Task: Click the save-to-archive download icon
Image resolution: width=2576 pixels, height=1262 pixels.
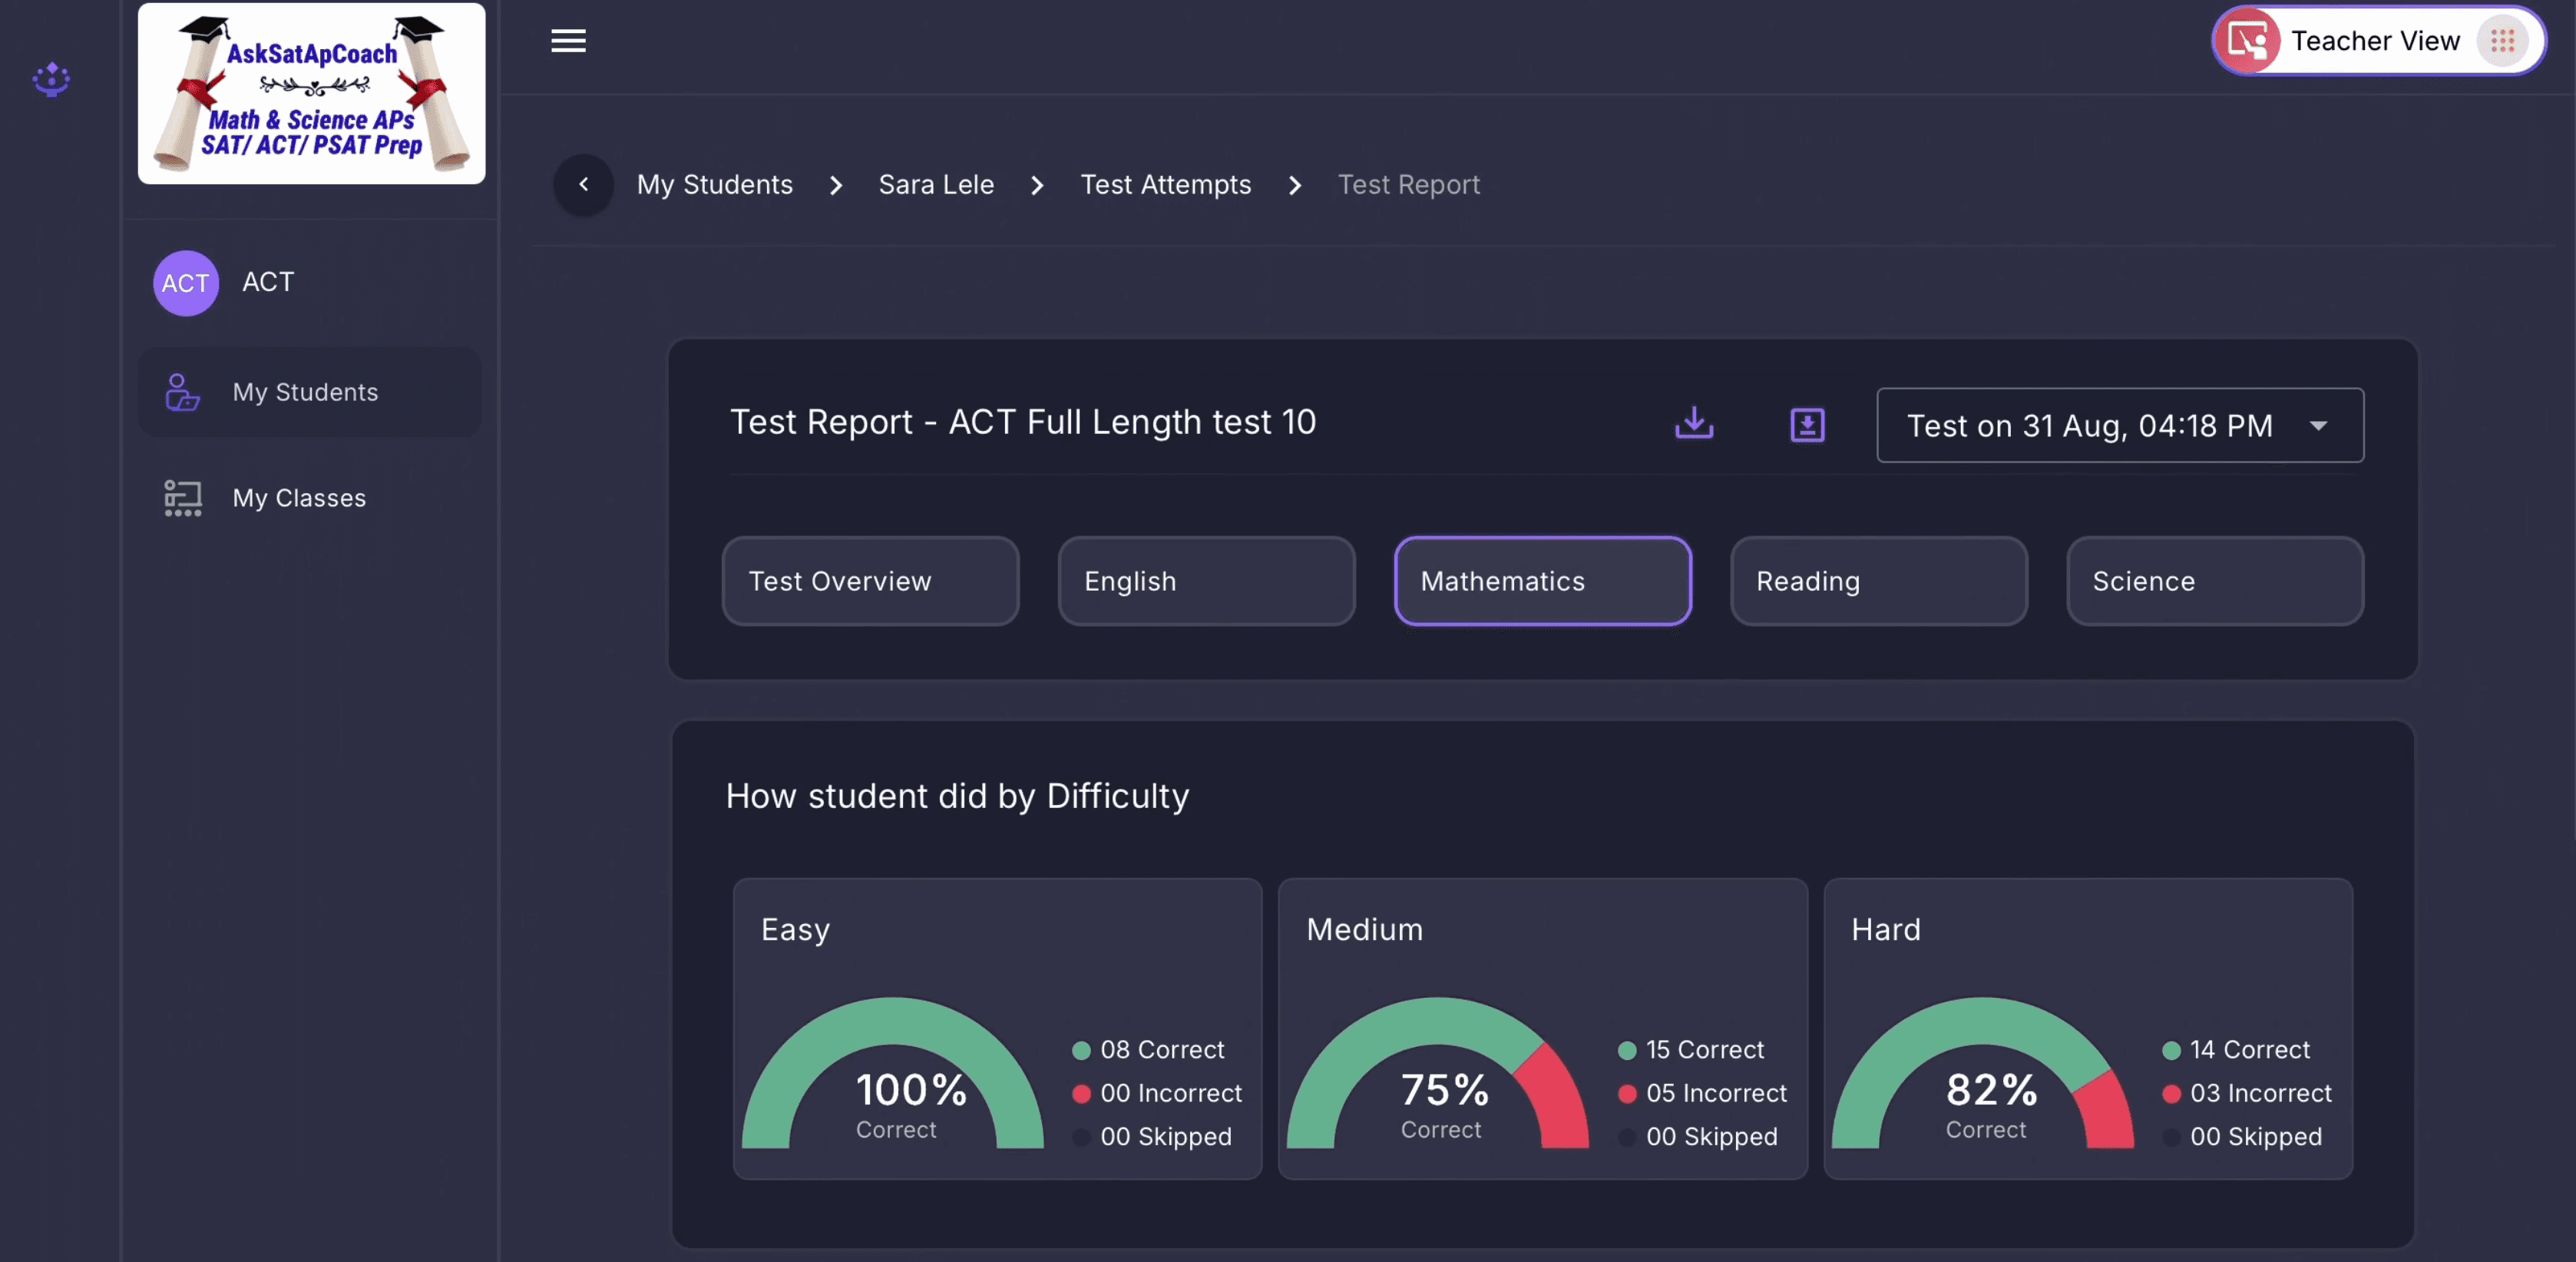Action: pyautogui.click(x=1806, y=424)
